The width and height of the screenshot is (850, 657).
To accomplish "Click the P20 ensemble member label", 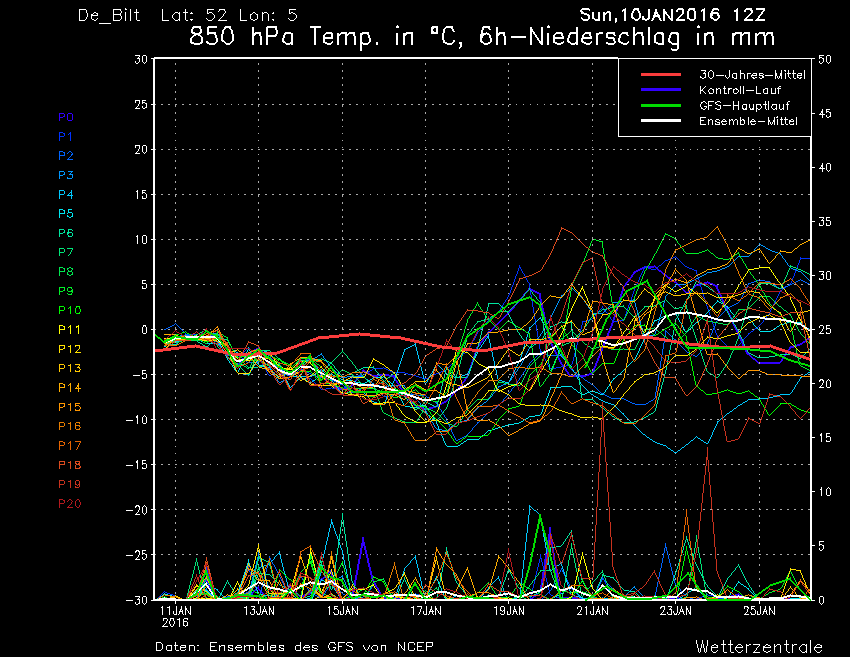I will (69, 504).
